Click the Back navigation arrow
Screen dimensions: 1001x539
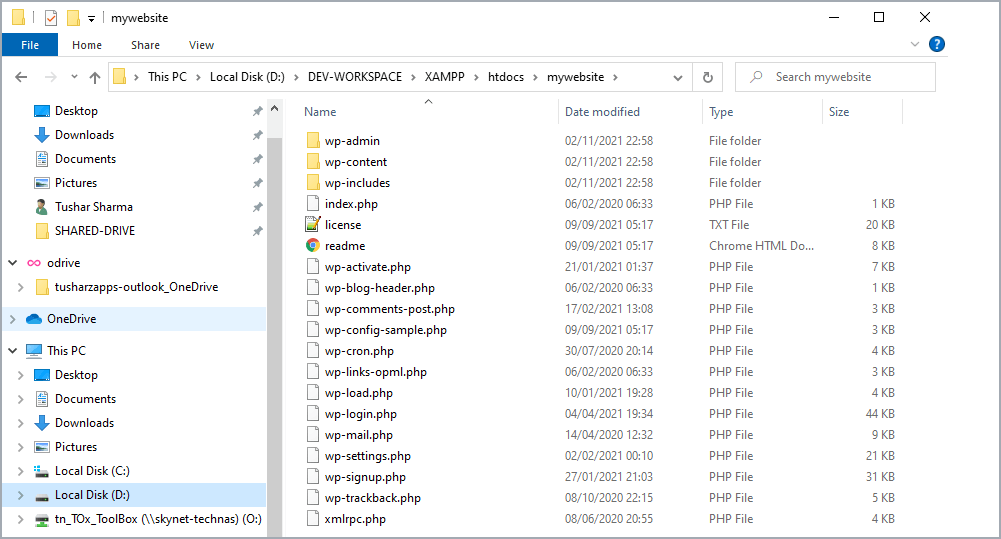[21, 77]
